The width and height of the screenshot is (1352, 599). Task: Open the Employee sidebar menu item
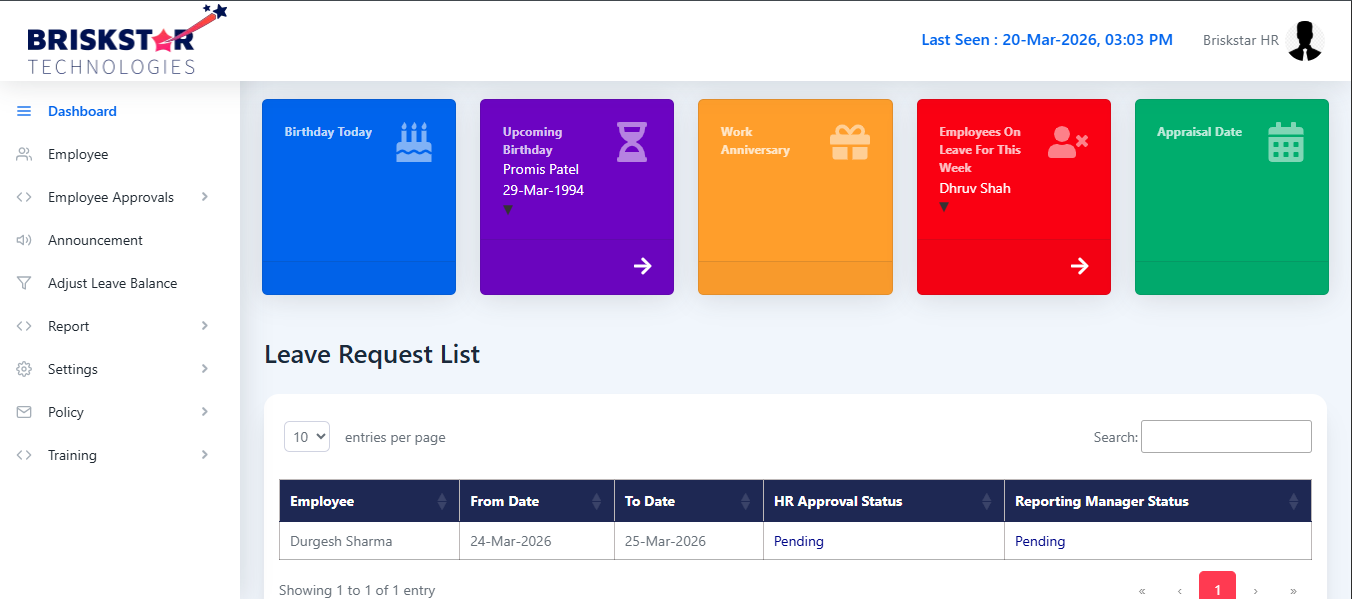pyautogui.click(x=78, y=154)
